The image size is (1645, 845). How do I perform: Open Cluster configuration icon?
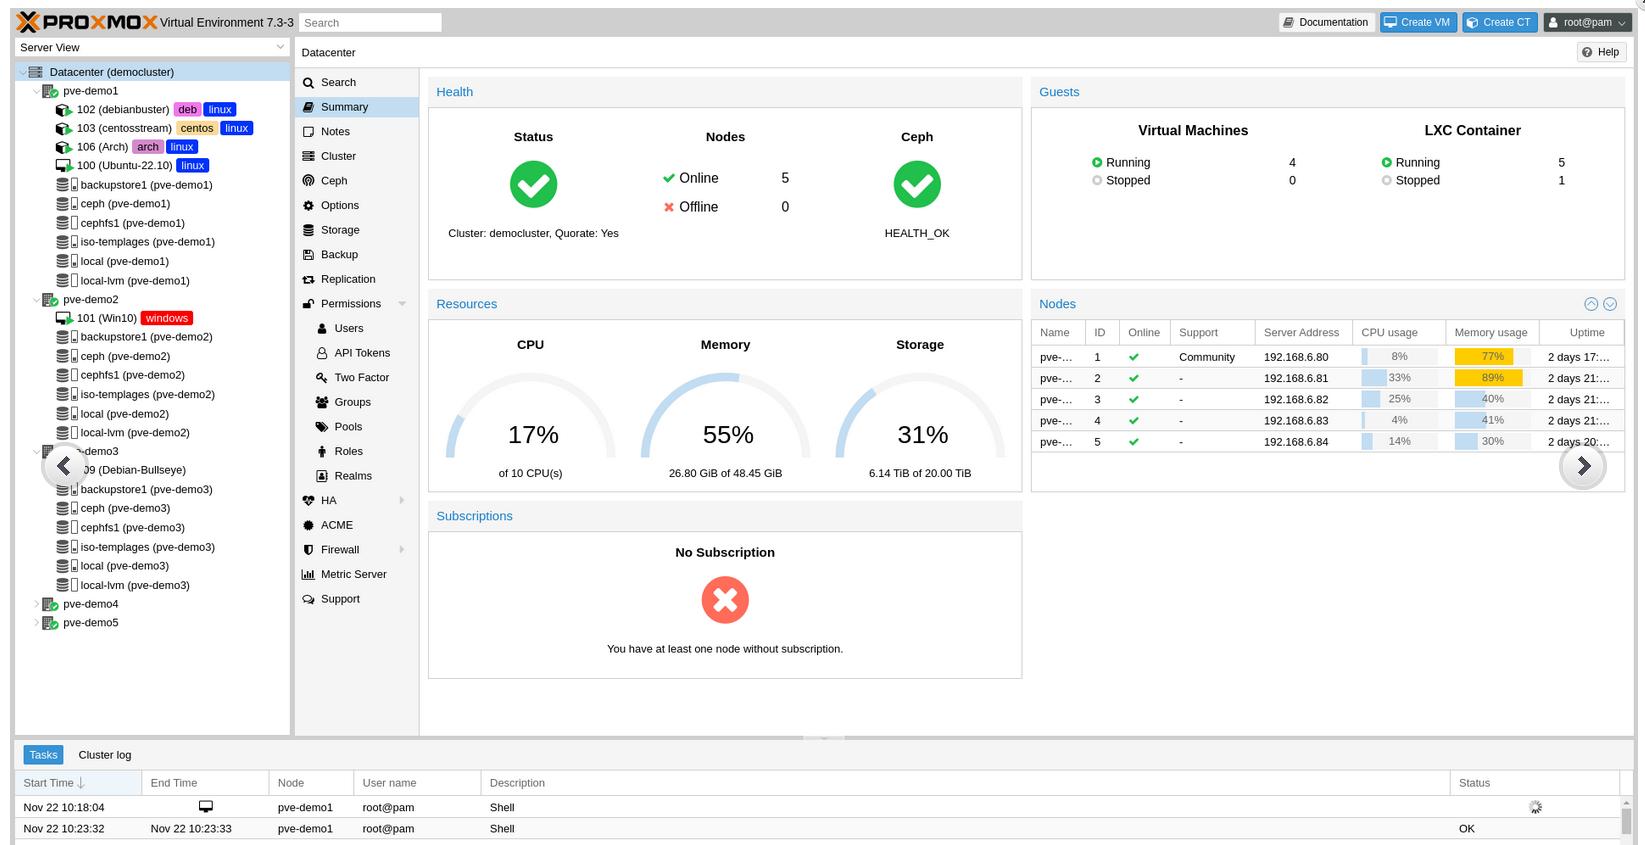[308, 156]
